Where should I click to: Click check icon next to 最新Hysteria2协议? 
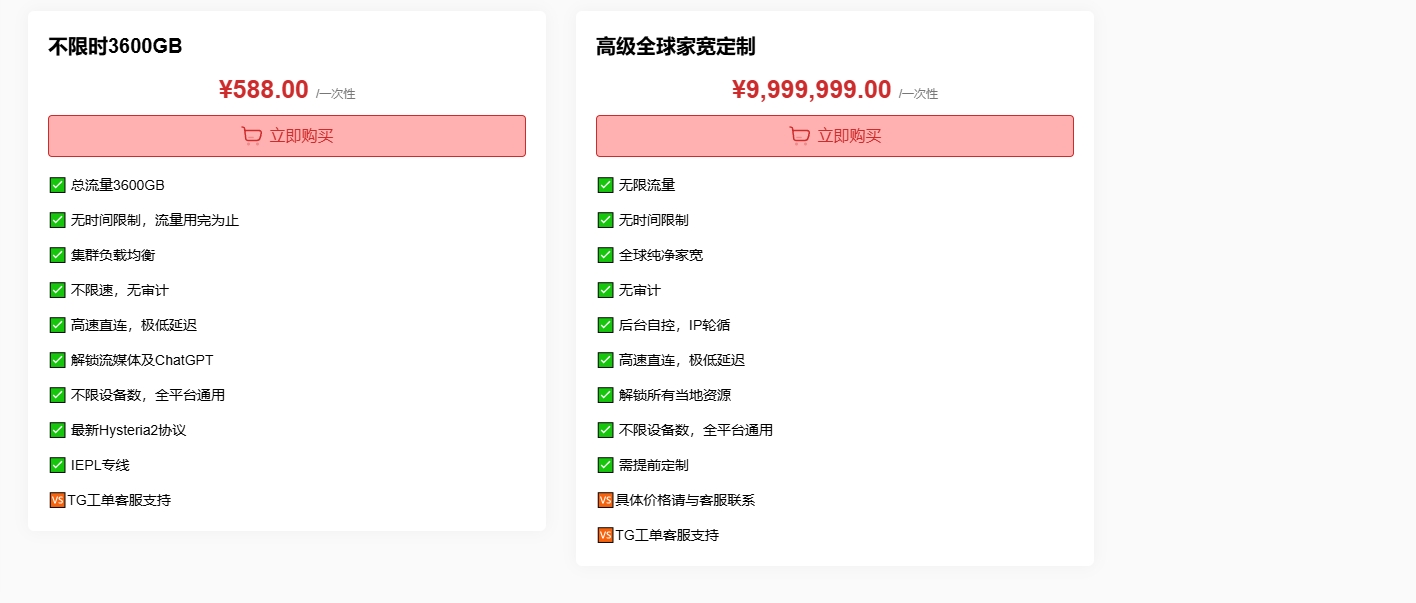tap(58, 430)
